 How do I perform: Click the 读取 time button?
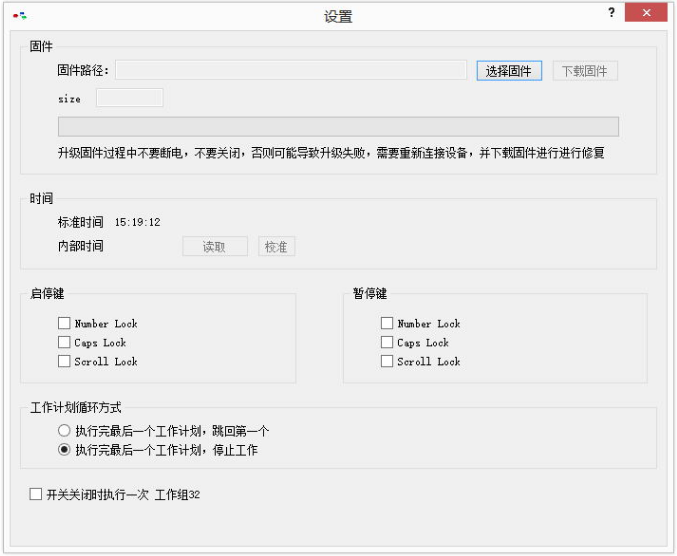coord(215,246)
